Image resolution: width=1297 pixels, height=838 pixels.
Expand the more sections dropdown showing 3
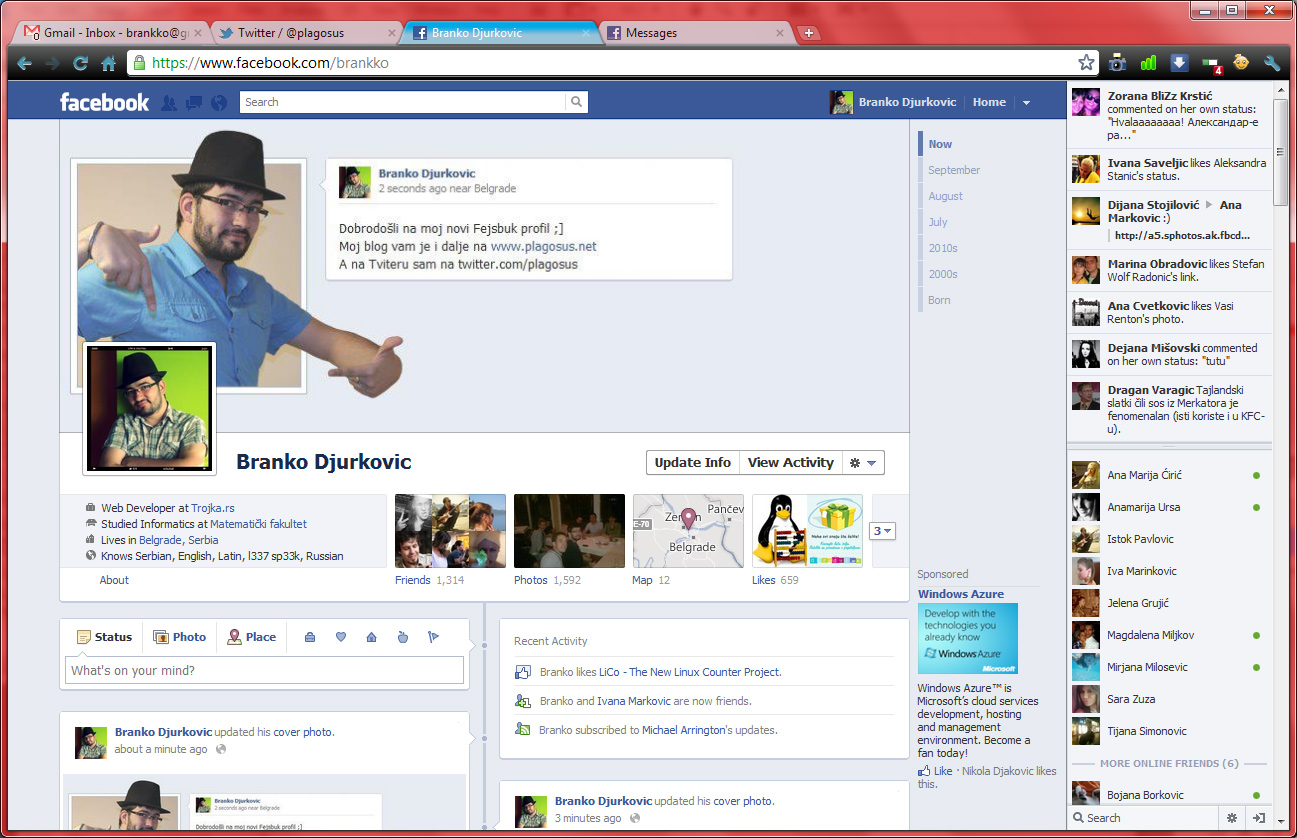882,531
